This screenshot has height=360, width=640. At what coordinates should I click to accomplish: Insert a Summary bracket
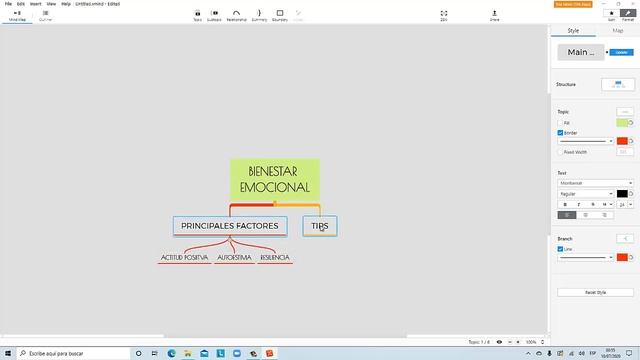259,16
